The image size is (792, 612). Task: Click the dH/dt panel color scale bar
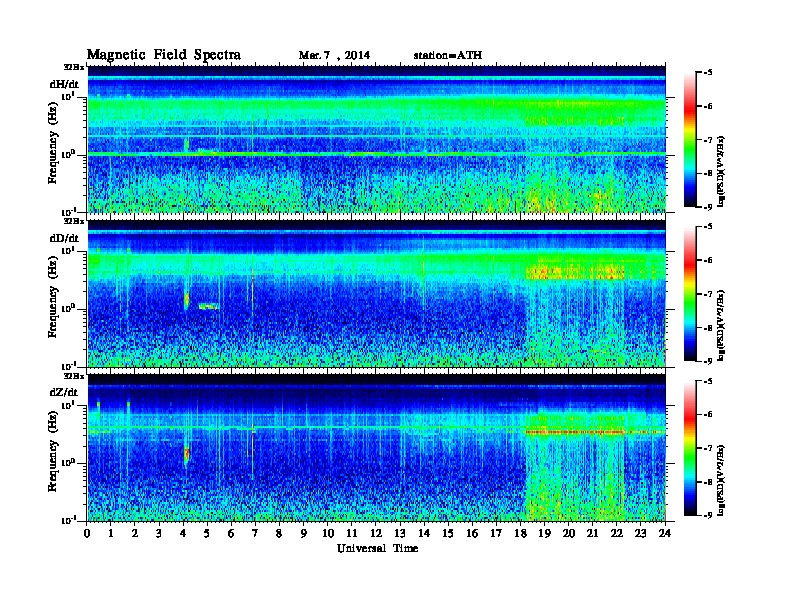(x=690, y=140)
